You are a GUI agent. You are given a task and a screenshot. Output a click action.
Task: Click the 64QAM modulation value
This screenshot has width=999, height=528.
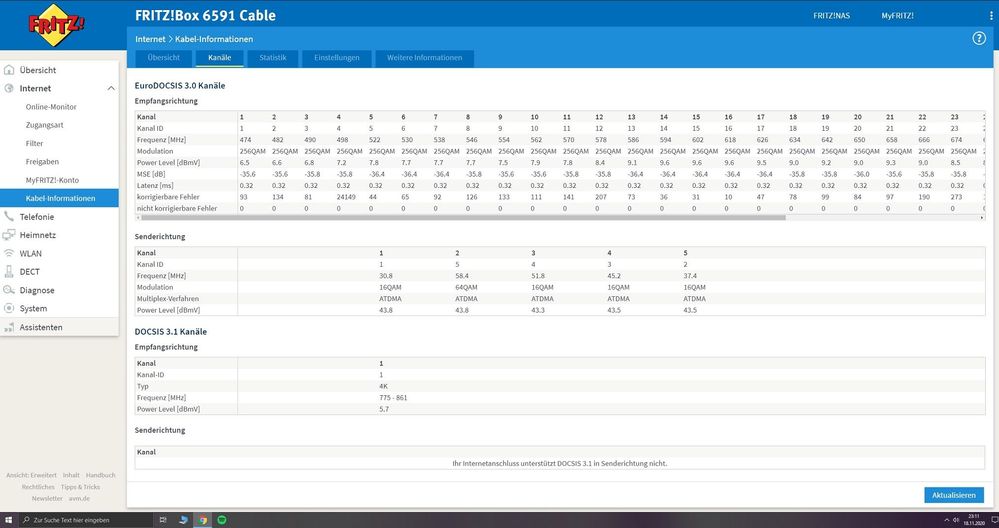(x=466, y=287)
